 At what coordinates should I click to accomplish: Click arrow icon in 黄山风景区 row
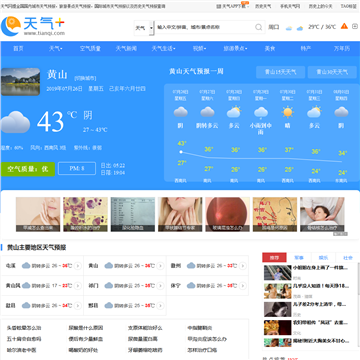coord(78,286)
